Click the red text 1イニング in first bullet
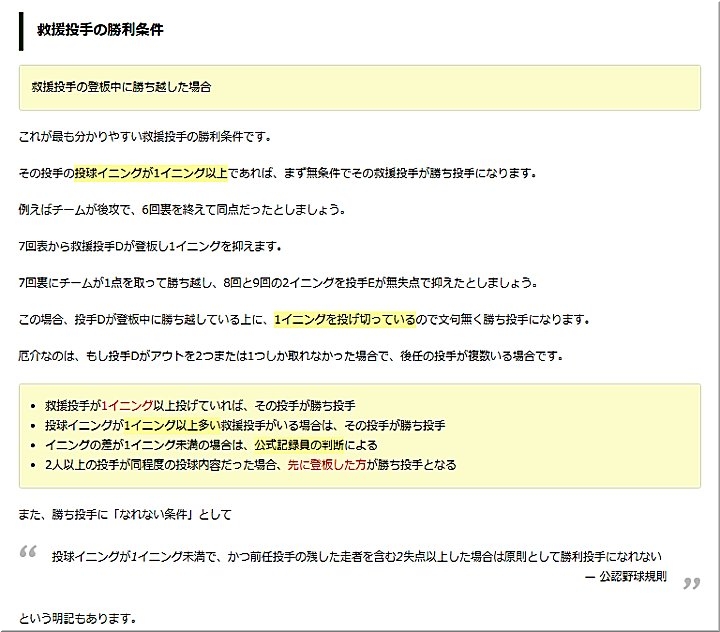Viewport: 720px width, 632px height. pyautogui.click(x=127, y=406)
